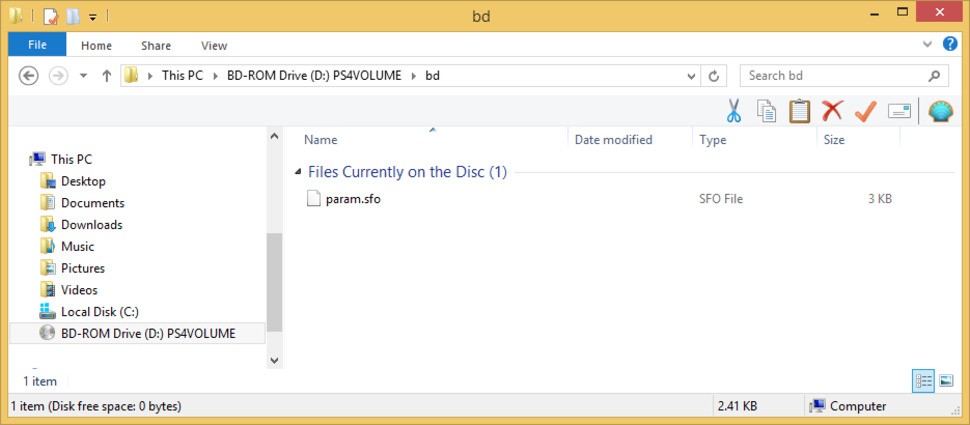Image resolution: width=970 pixels, height=425 pixels.
Task: Click the Cut scissors icon
Action: (x=733, y=111)
